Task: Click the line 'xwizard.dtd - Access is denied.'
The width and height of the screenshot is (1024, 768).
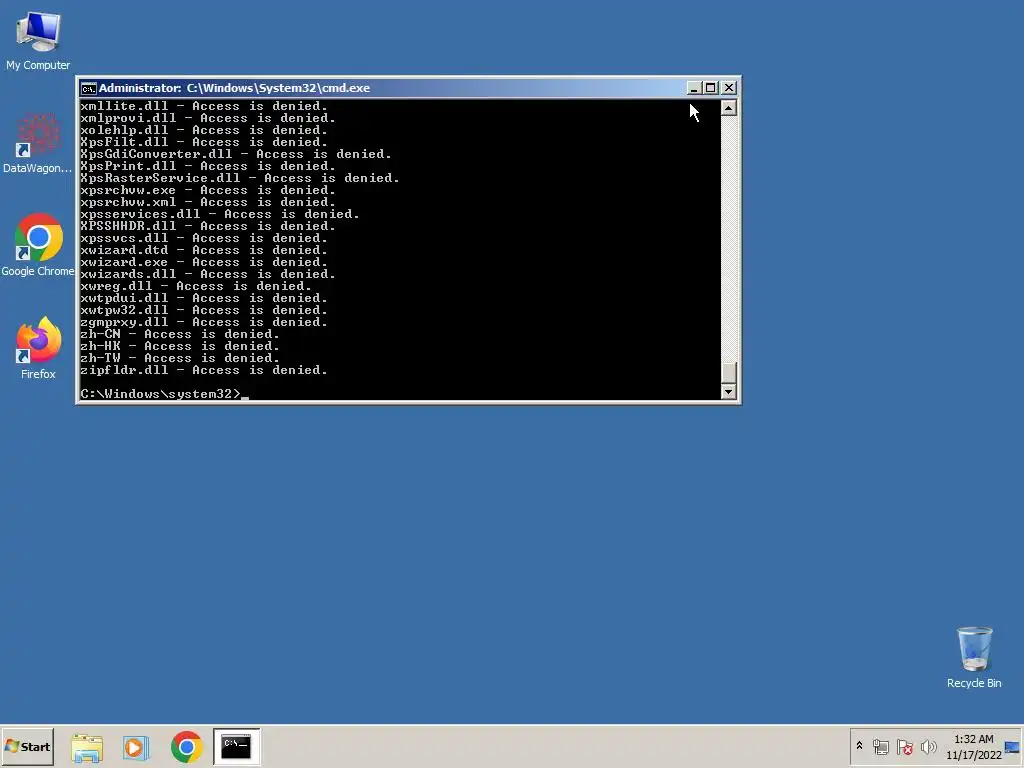Action: coord(204,250)
